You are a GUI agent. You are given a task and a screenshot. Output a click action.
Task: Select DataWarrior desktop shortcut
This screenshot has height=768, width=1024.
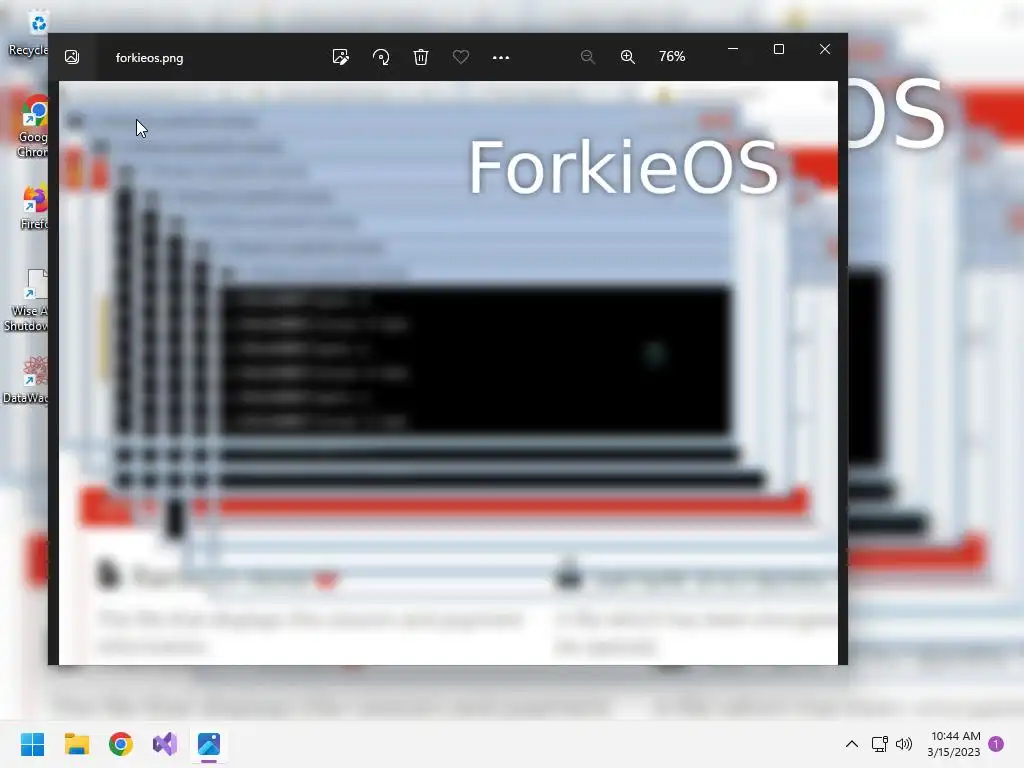(26, 380)
